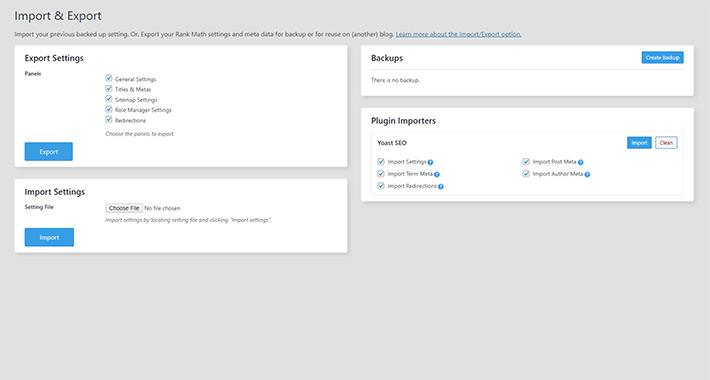The image size is (710, 380).
Task: Toggle Import Redirections checkbox
Action: pos(381,186)
